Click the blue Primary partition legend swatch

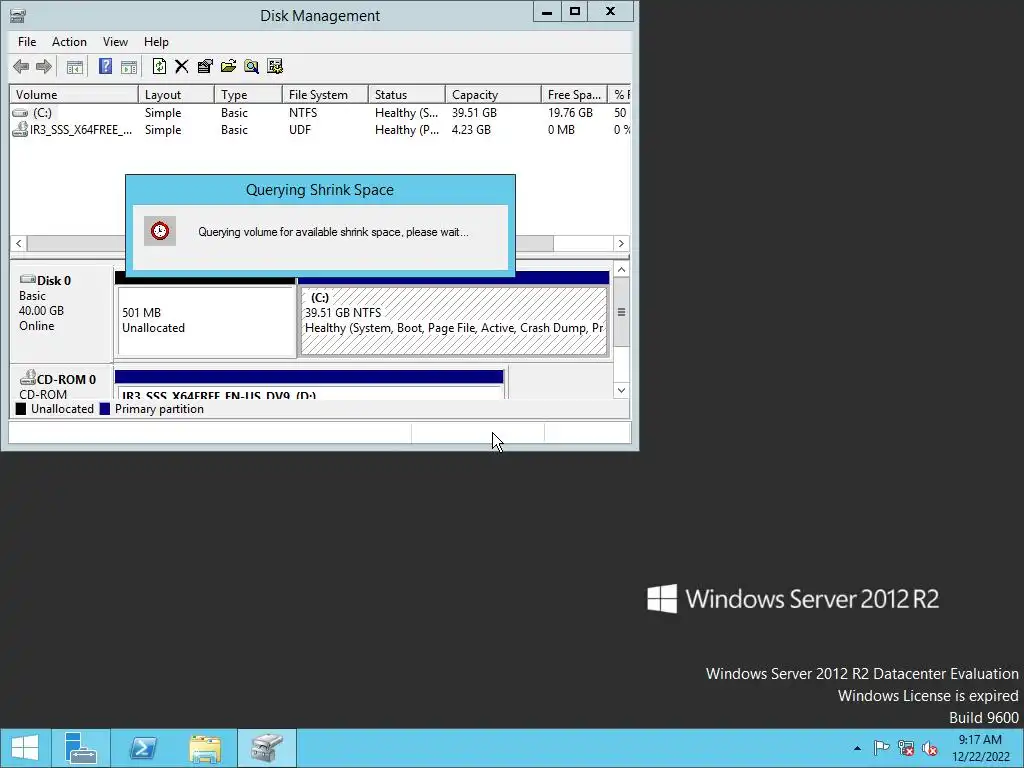tap(104, 409)
